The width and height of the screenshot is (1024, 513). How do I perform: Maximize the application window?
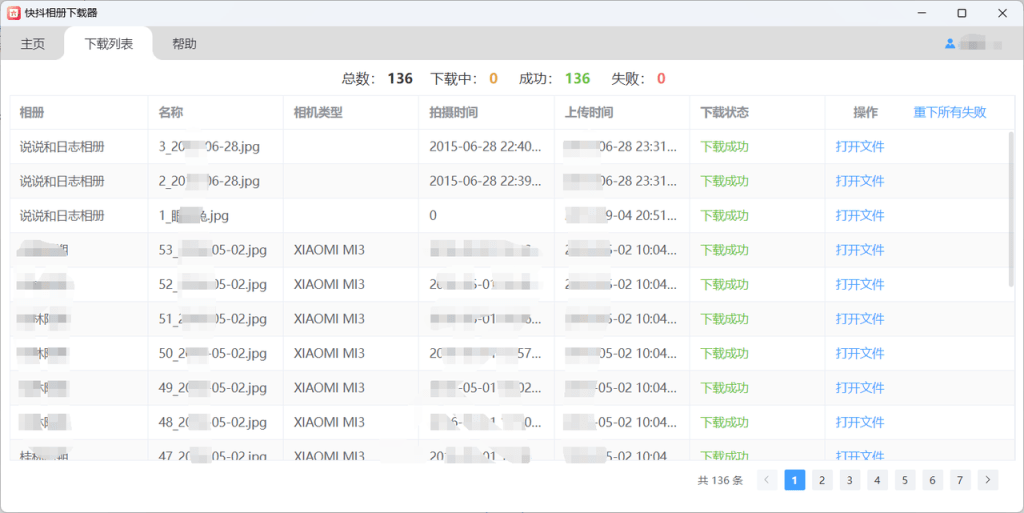961,13
